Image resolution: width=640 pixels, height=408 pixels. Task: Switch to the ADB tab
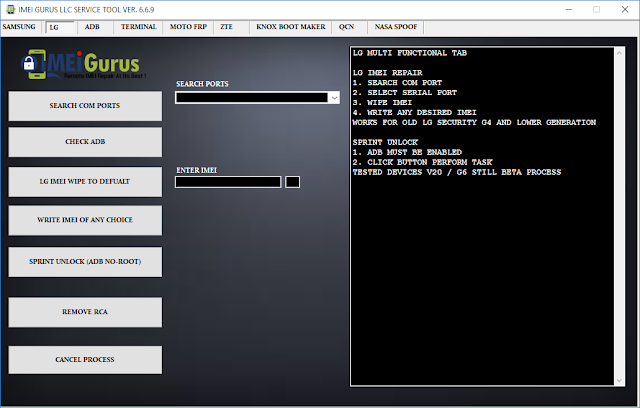click(x=92, y=27)
